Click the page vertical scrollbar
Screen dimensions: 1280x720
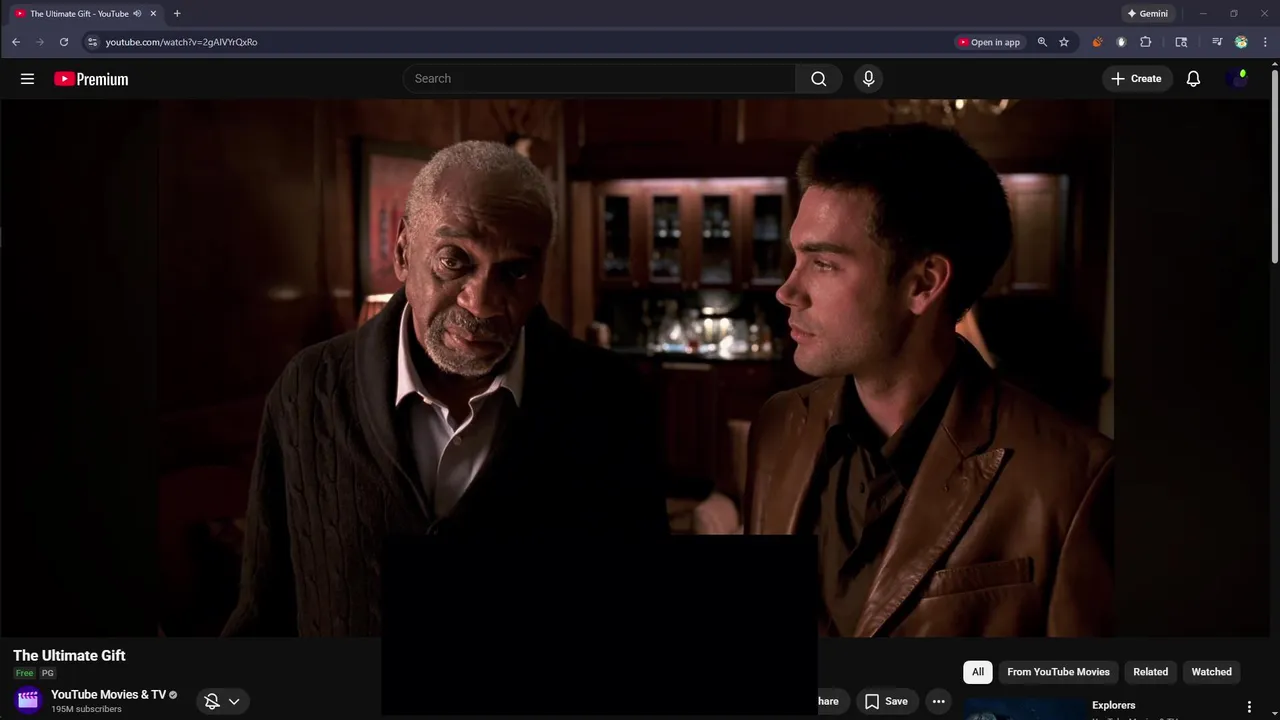tap(1275, 165)
